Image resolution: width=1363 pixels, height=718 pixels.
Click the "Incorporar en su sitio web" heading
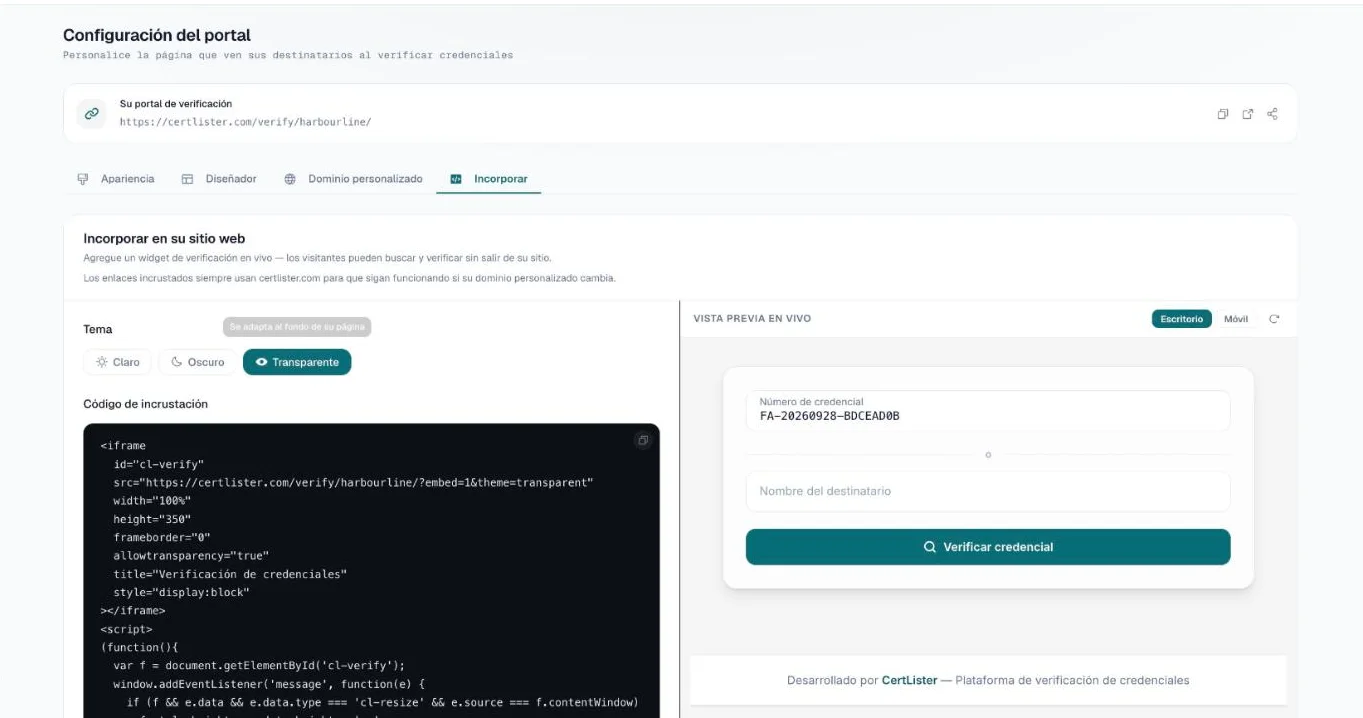pyautogui.click(x=164, y=239)
